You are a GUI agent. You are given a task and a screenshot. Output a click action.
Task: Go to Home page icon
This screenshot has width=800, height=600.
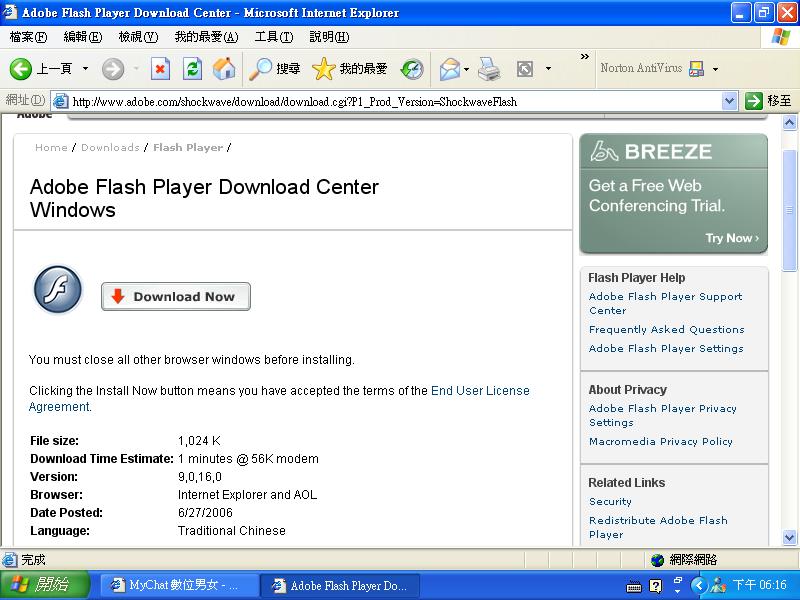[224, 69]
